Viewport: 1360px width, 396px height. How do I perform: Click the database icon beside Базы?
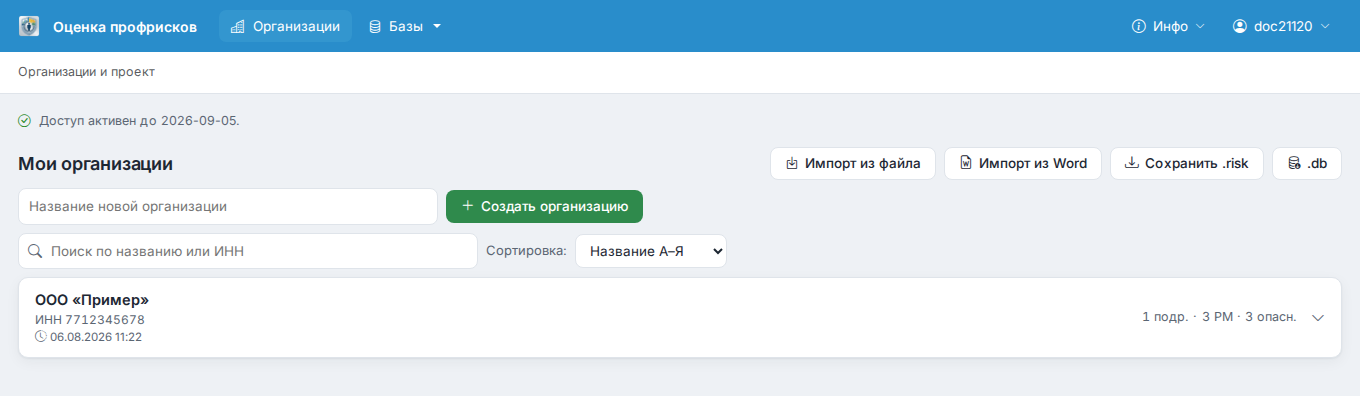(375, 27)
